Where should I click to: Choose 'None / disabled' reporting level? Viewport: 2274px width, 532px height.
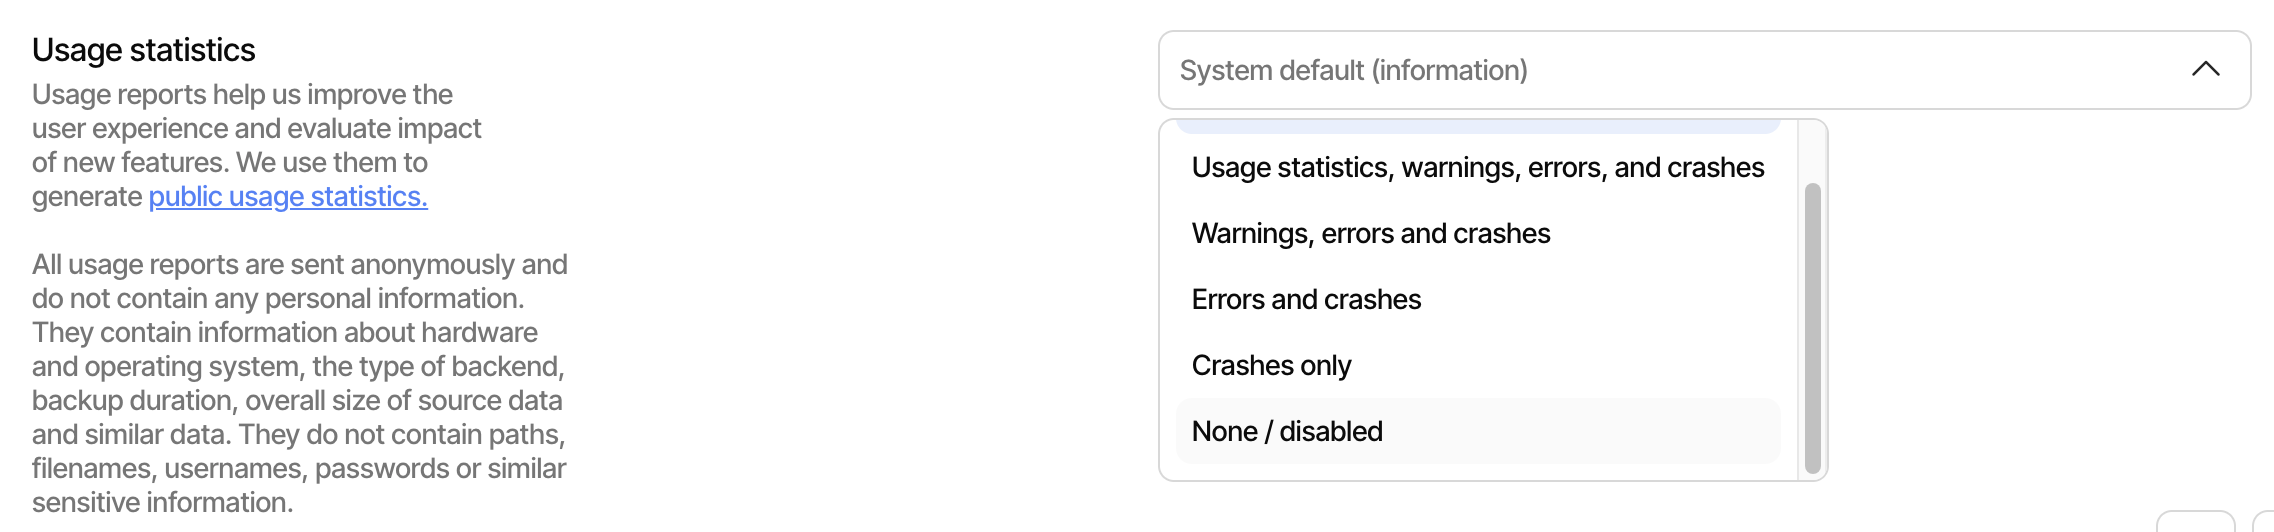pyautogui.click(x=1287, y=432)
